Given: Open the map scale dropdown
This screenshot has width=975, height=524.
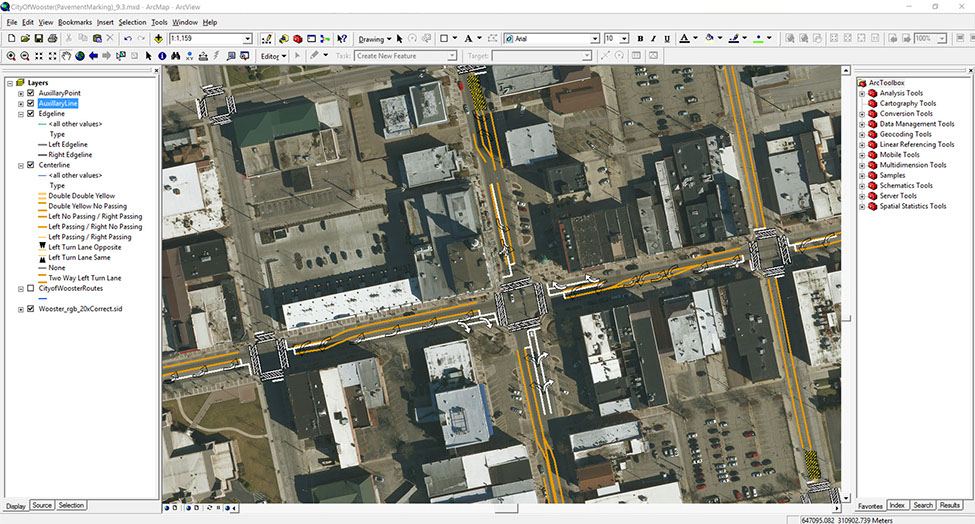Looking at the screenshot, I should pyautogui.click(x=248, y=39).
